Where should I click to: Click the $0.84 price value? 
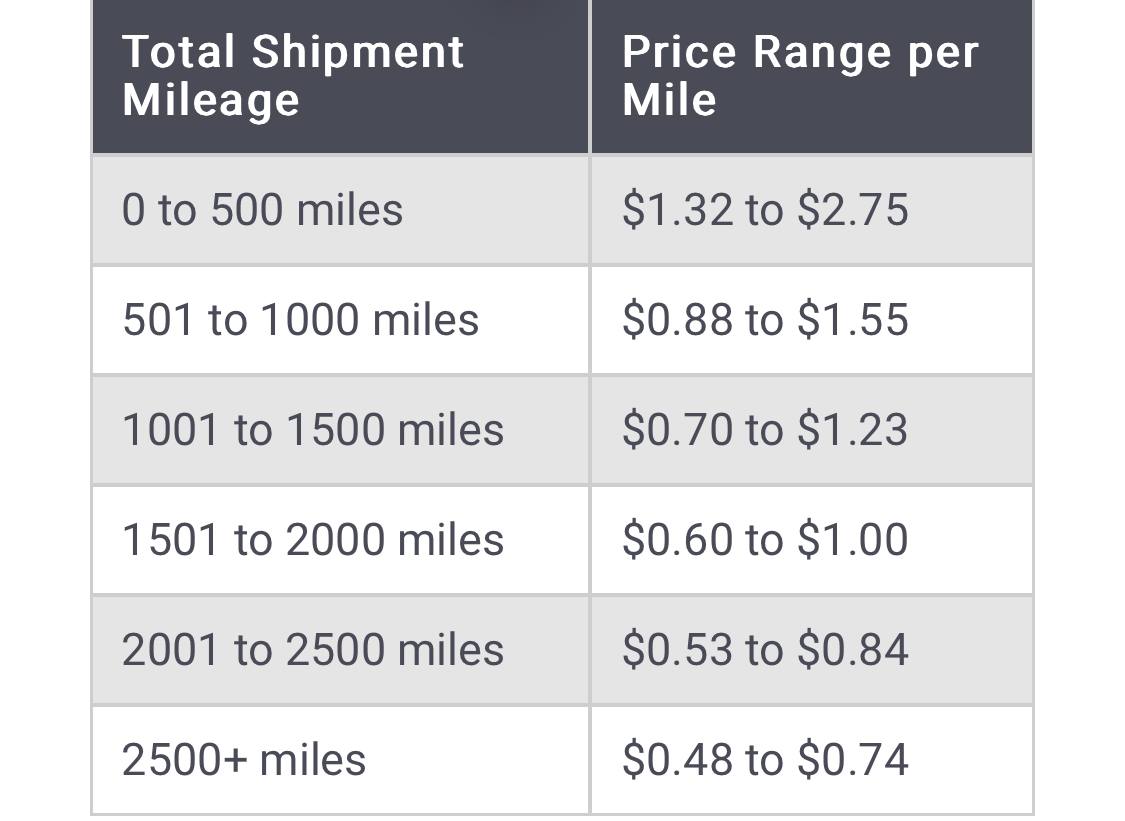pyautogui.click(x=853, y=650)
